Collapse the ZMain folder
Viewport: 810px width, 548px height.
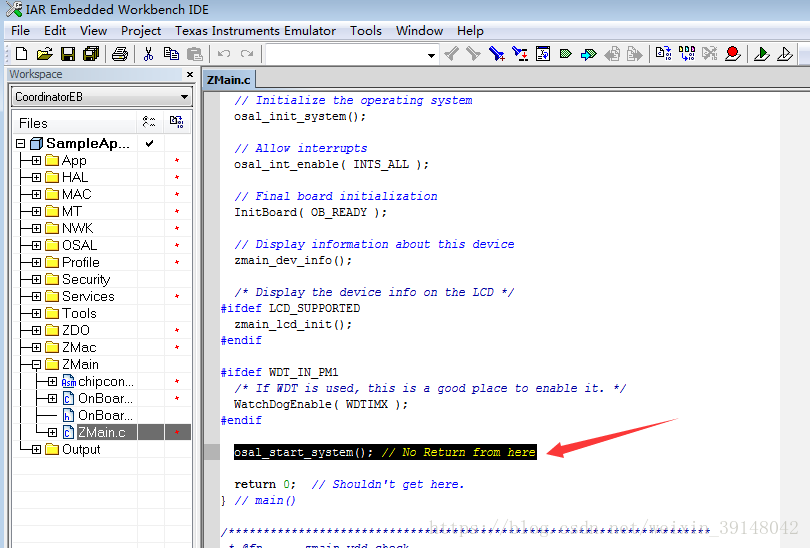point(36,365)
